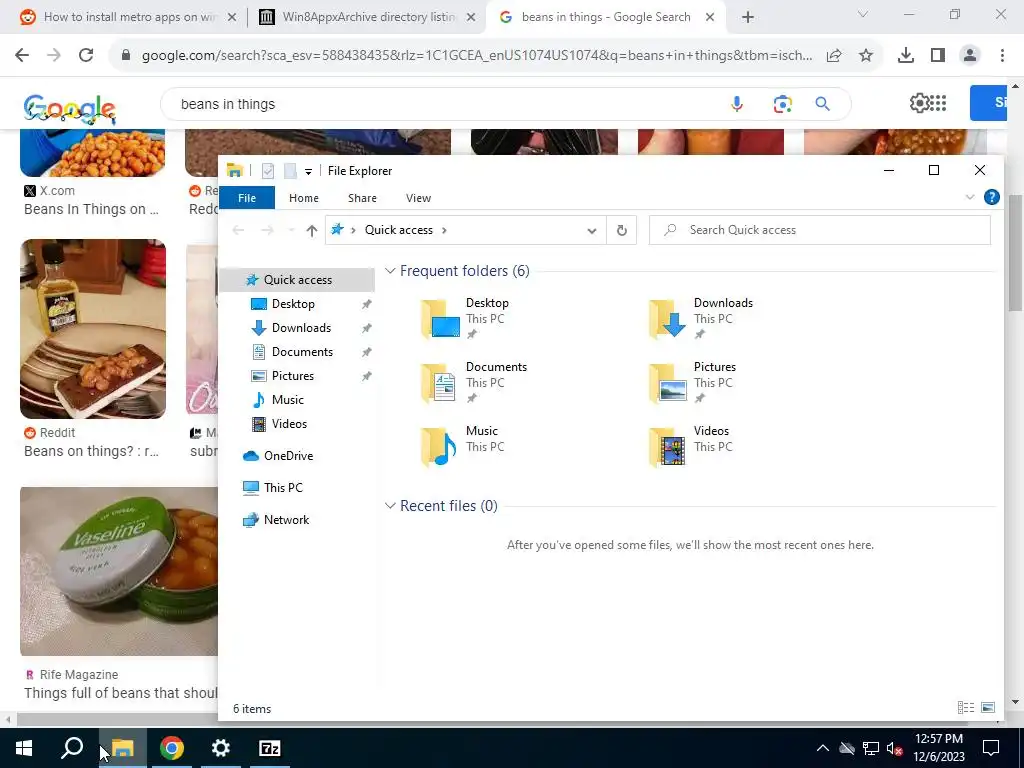Open the address bar history dropdown

coord(592,231)
